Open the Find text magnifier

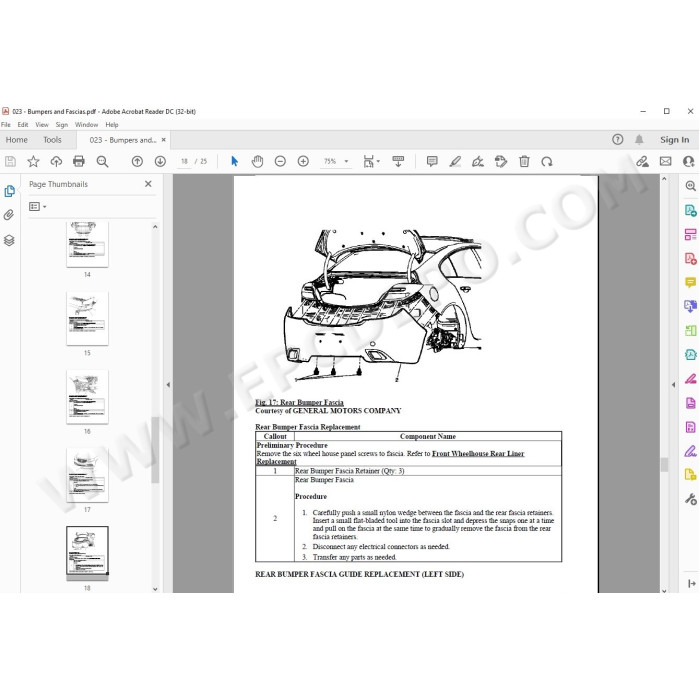click(x=102, y=162)
